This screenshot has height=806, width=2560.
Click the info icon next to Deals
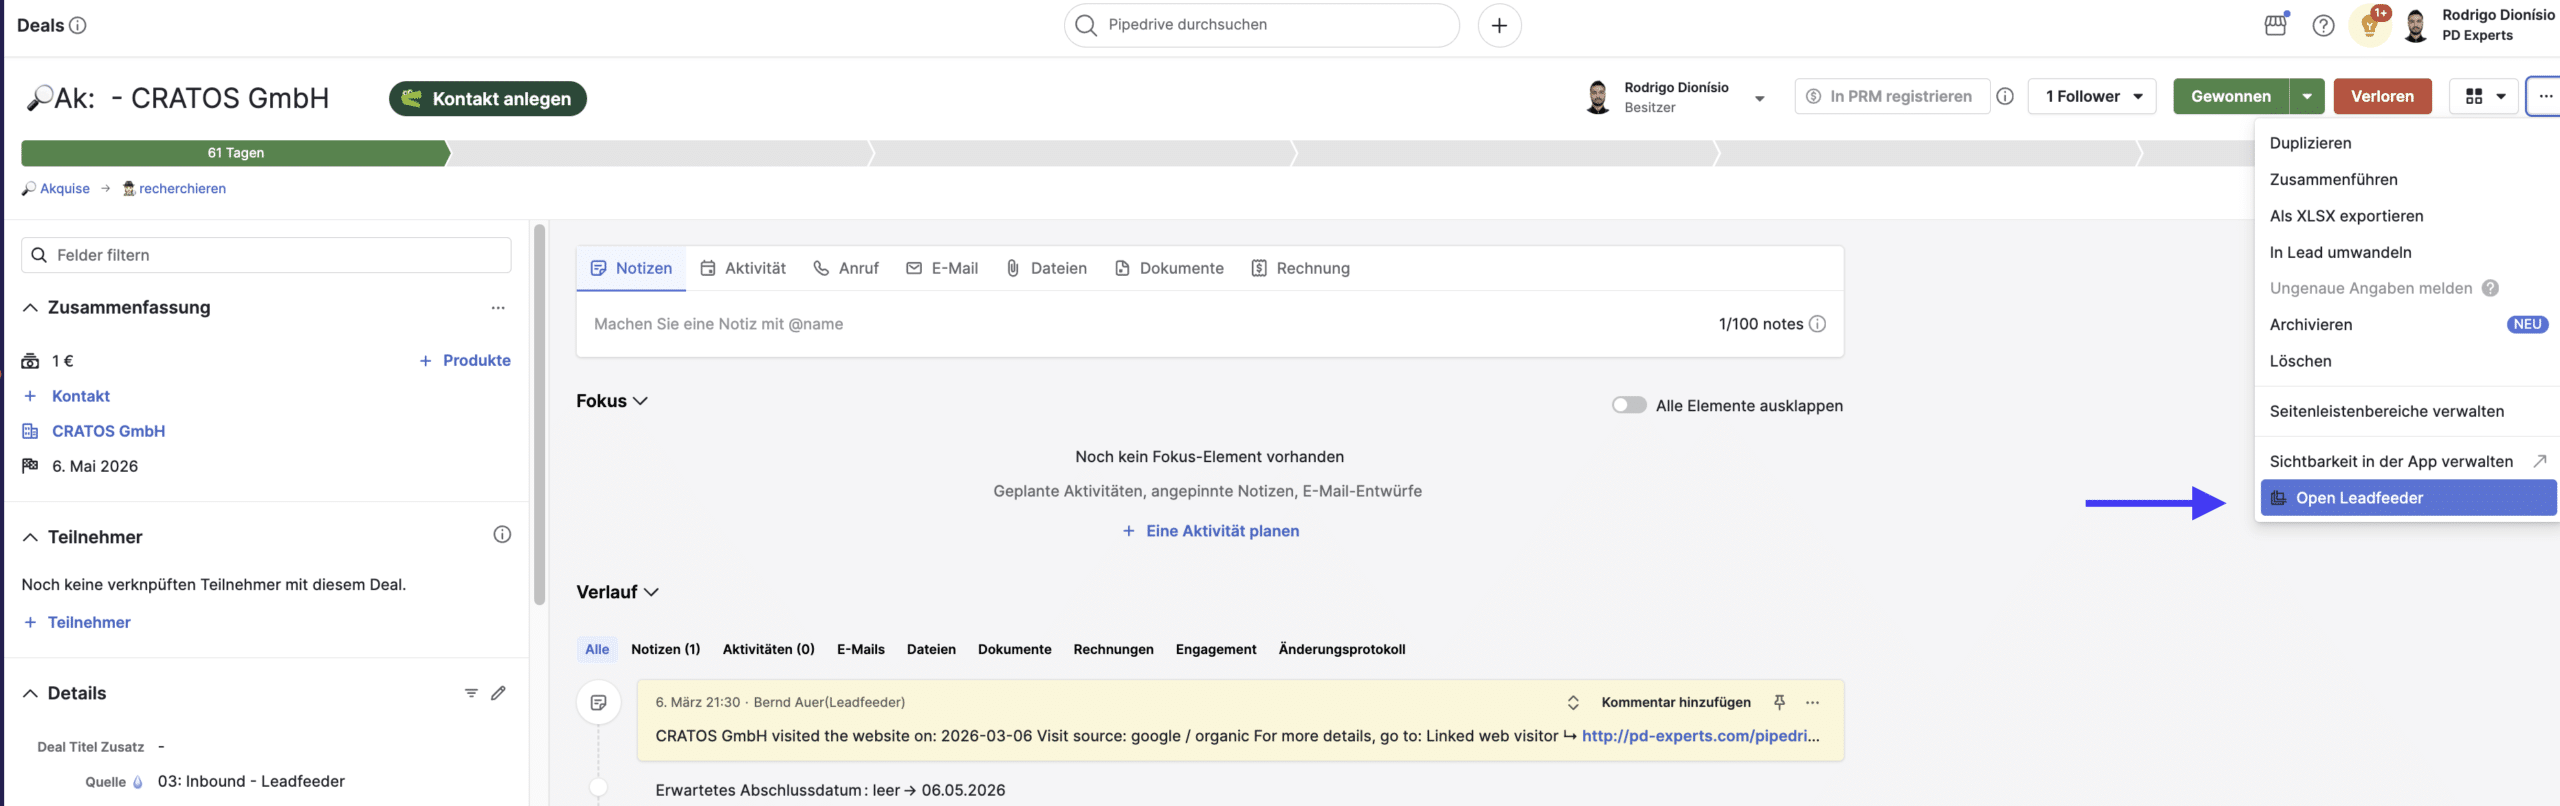tap(77, 25)
